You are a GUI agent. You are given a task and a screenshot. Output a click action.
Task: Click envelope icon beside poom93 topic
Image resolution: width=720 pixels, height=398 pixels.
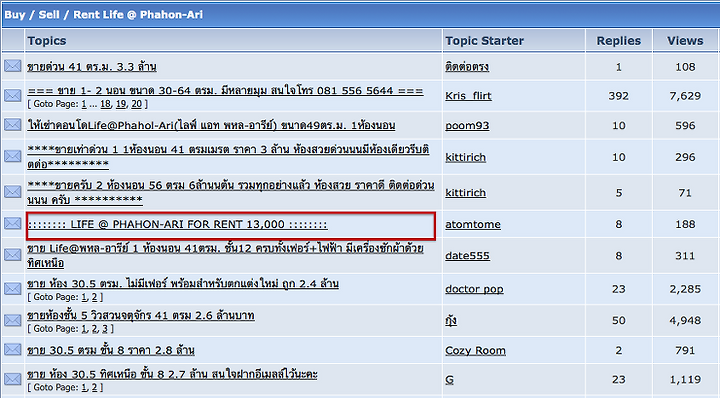(x=12, y=124)
